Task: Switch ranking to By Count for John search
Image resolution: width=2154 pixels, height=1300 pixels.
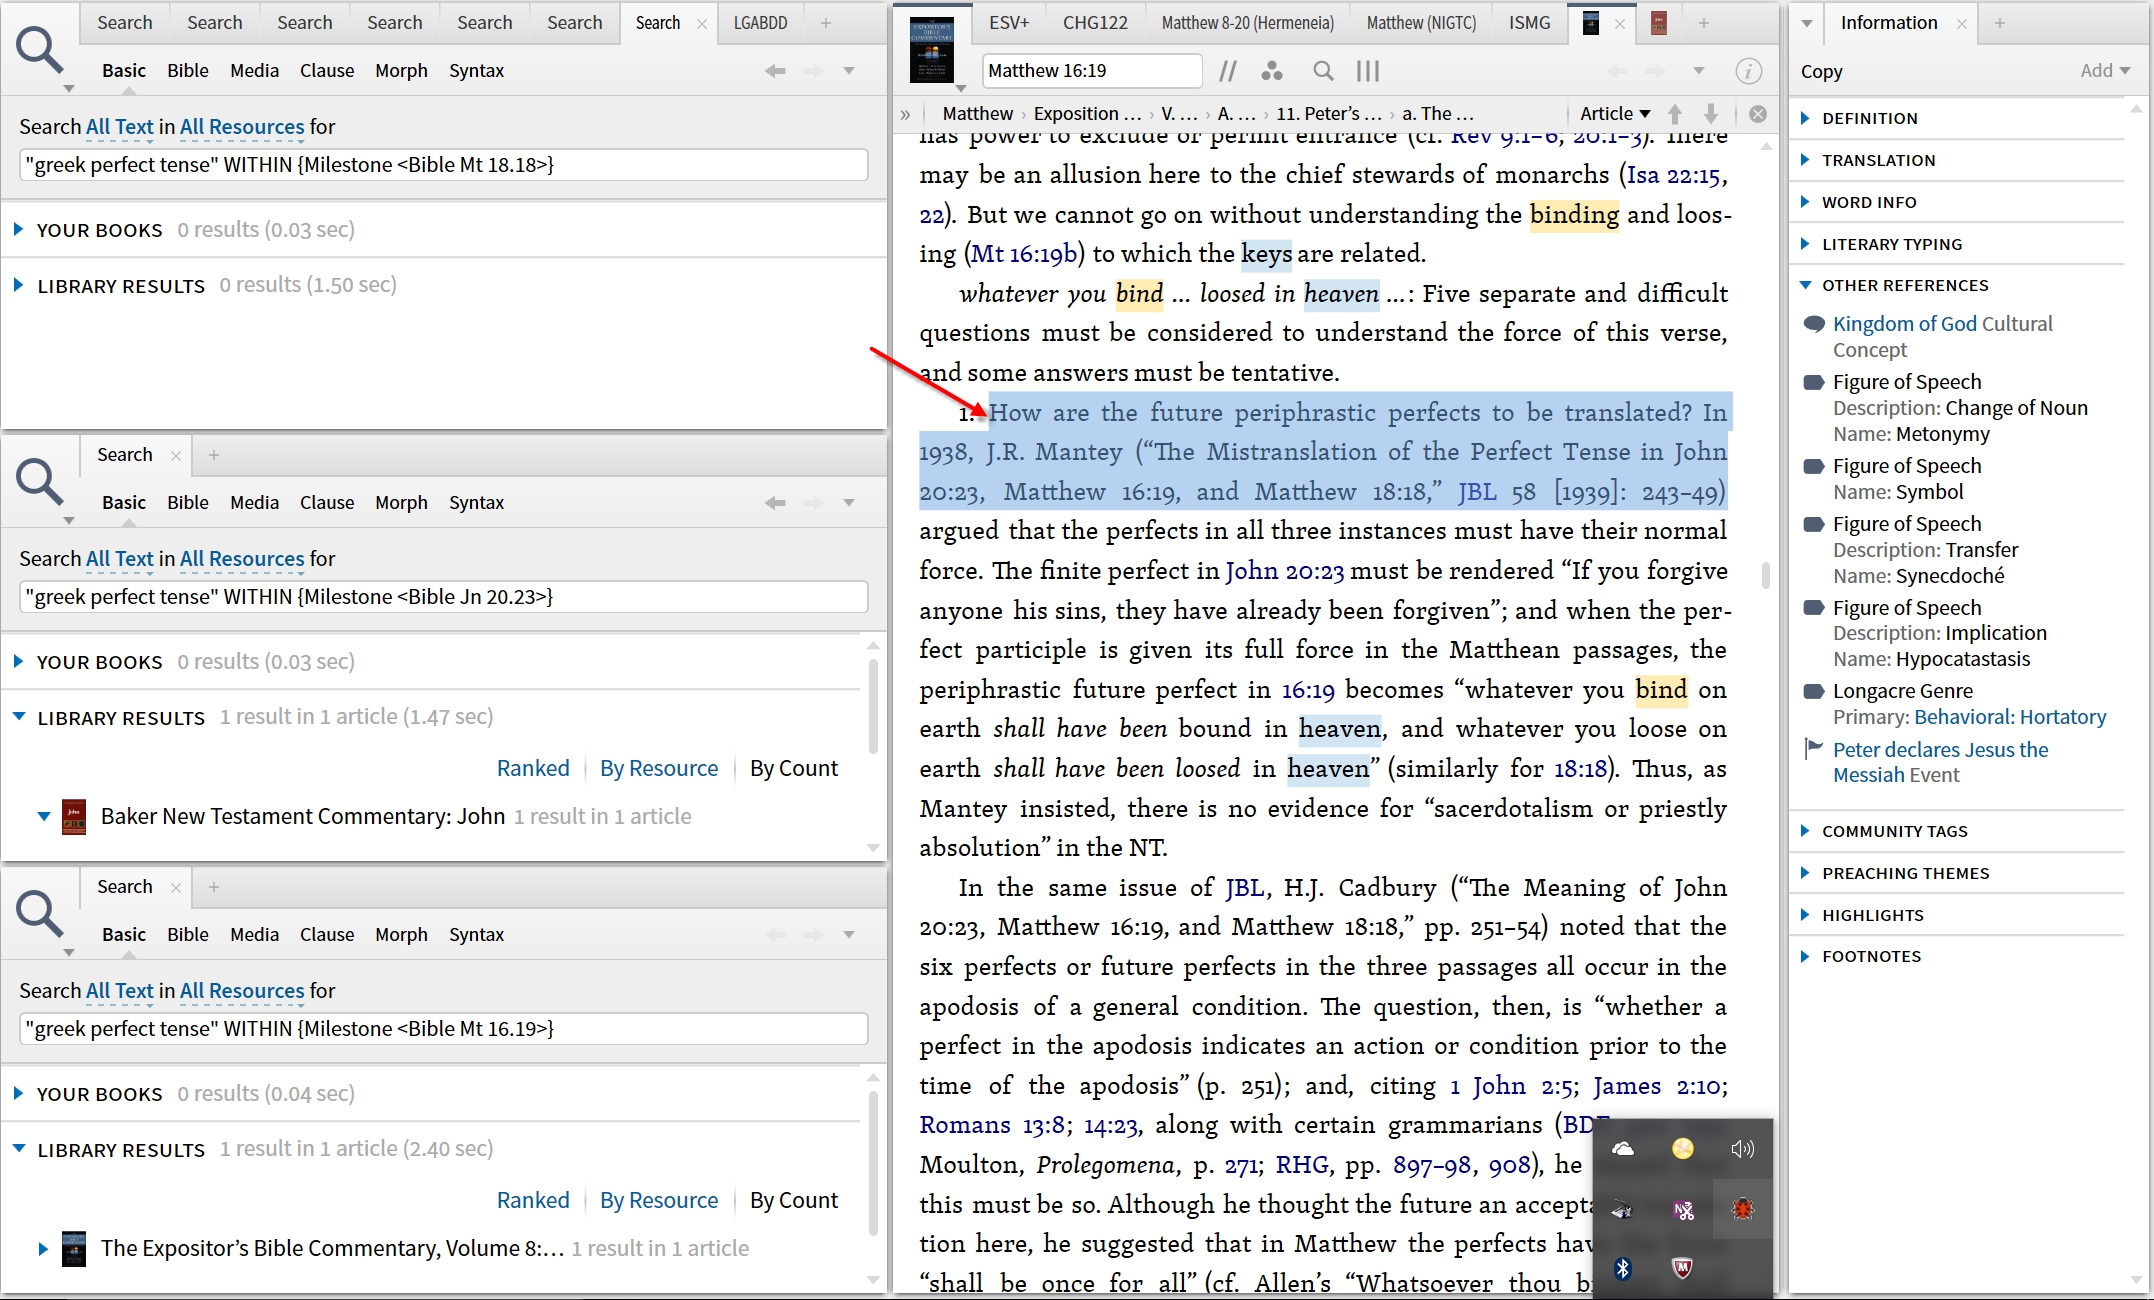Action: click(793, 768)
